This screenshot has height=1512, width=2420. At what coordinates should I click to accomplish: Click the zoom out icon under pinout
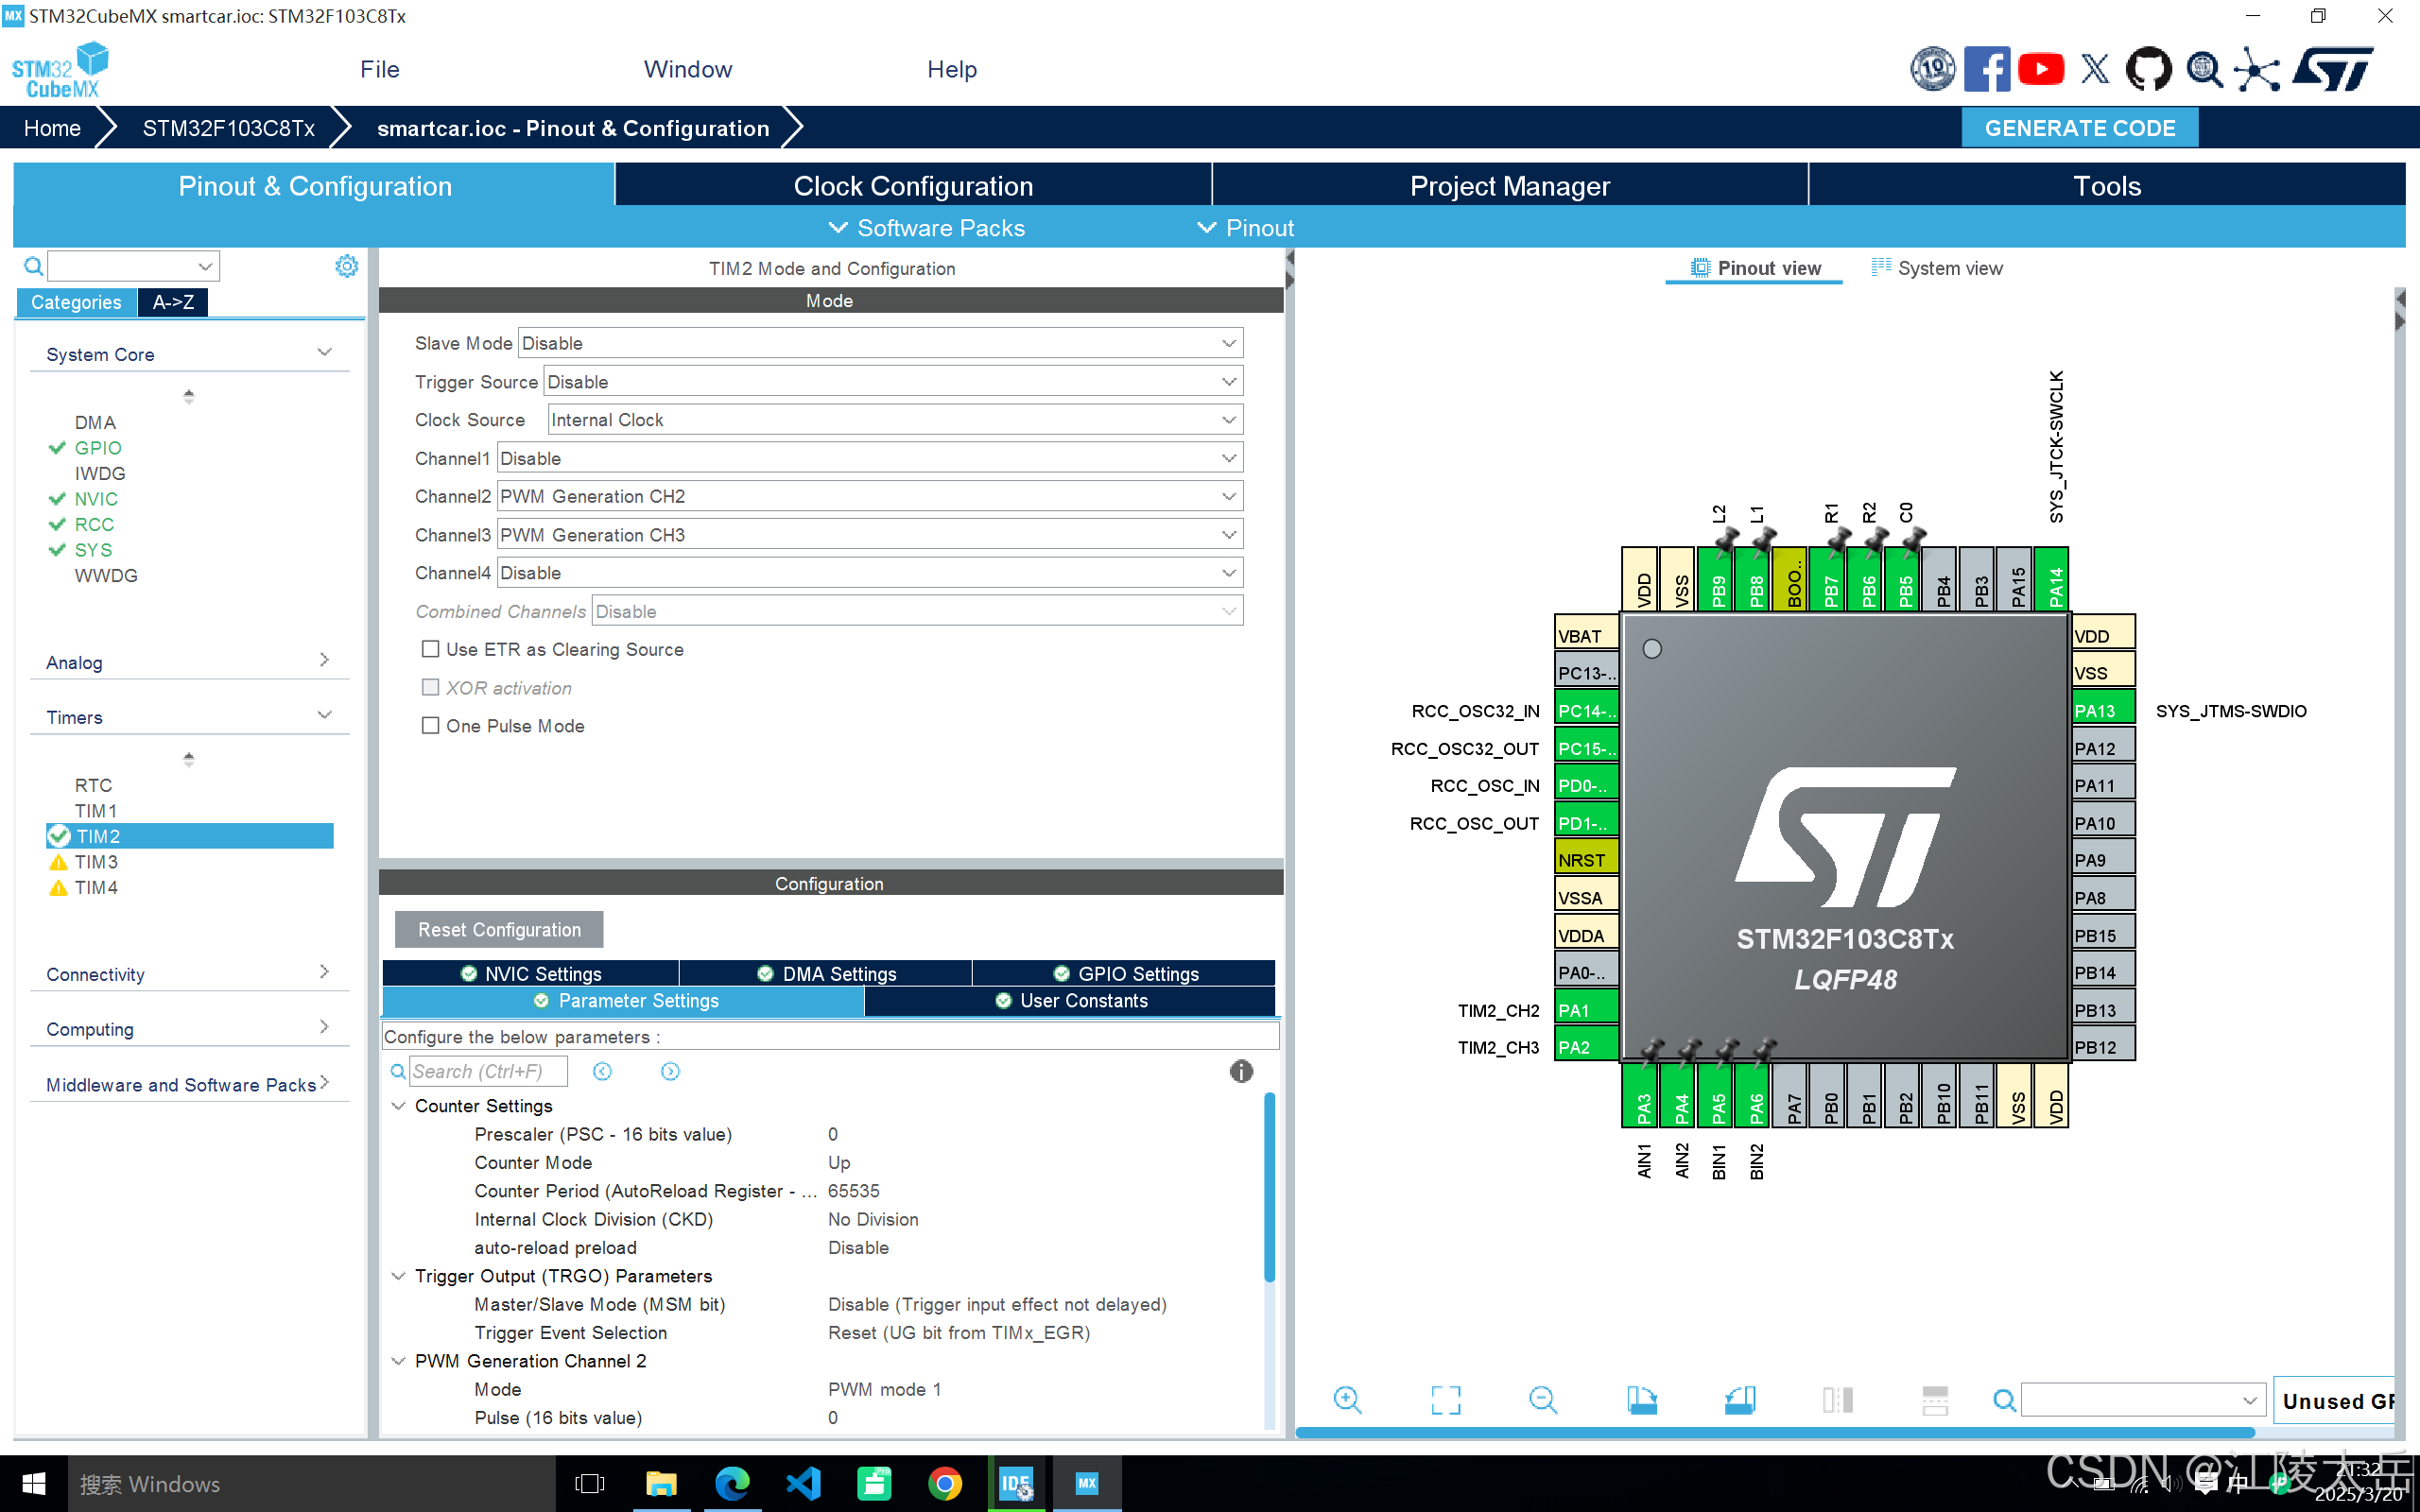1543,1400
